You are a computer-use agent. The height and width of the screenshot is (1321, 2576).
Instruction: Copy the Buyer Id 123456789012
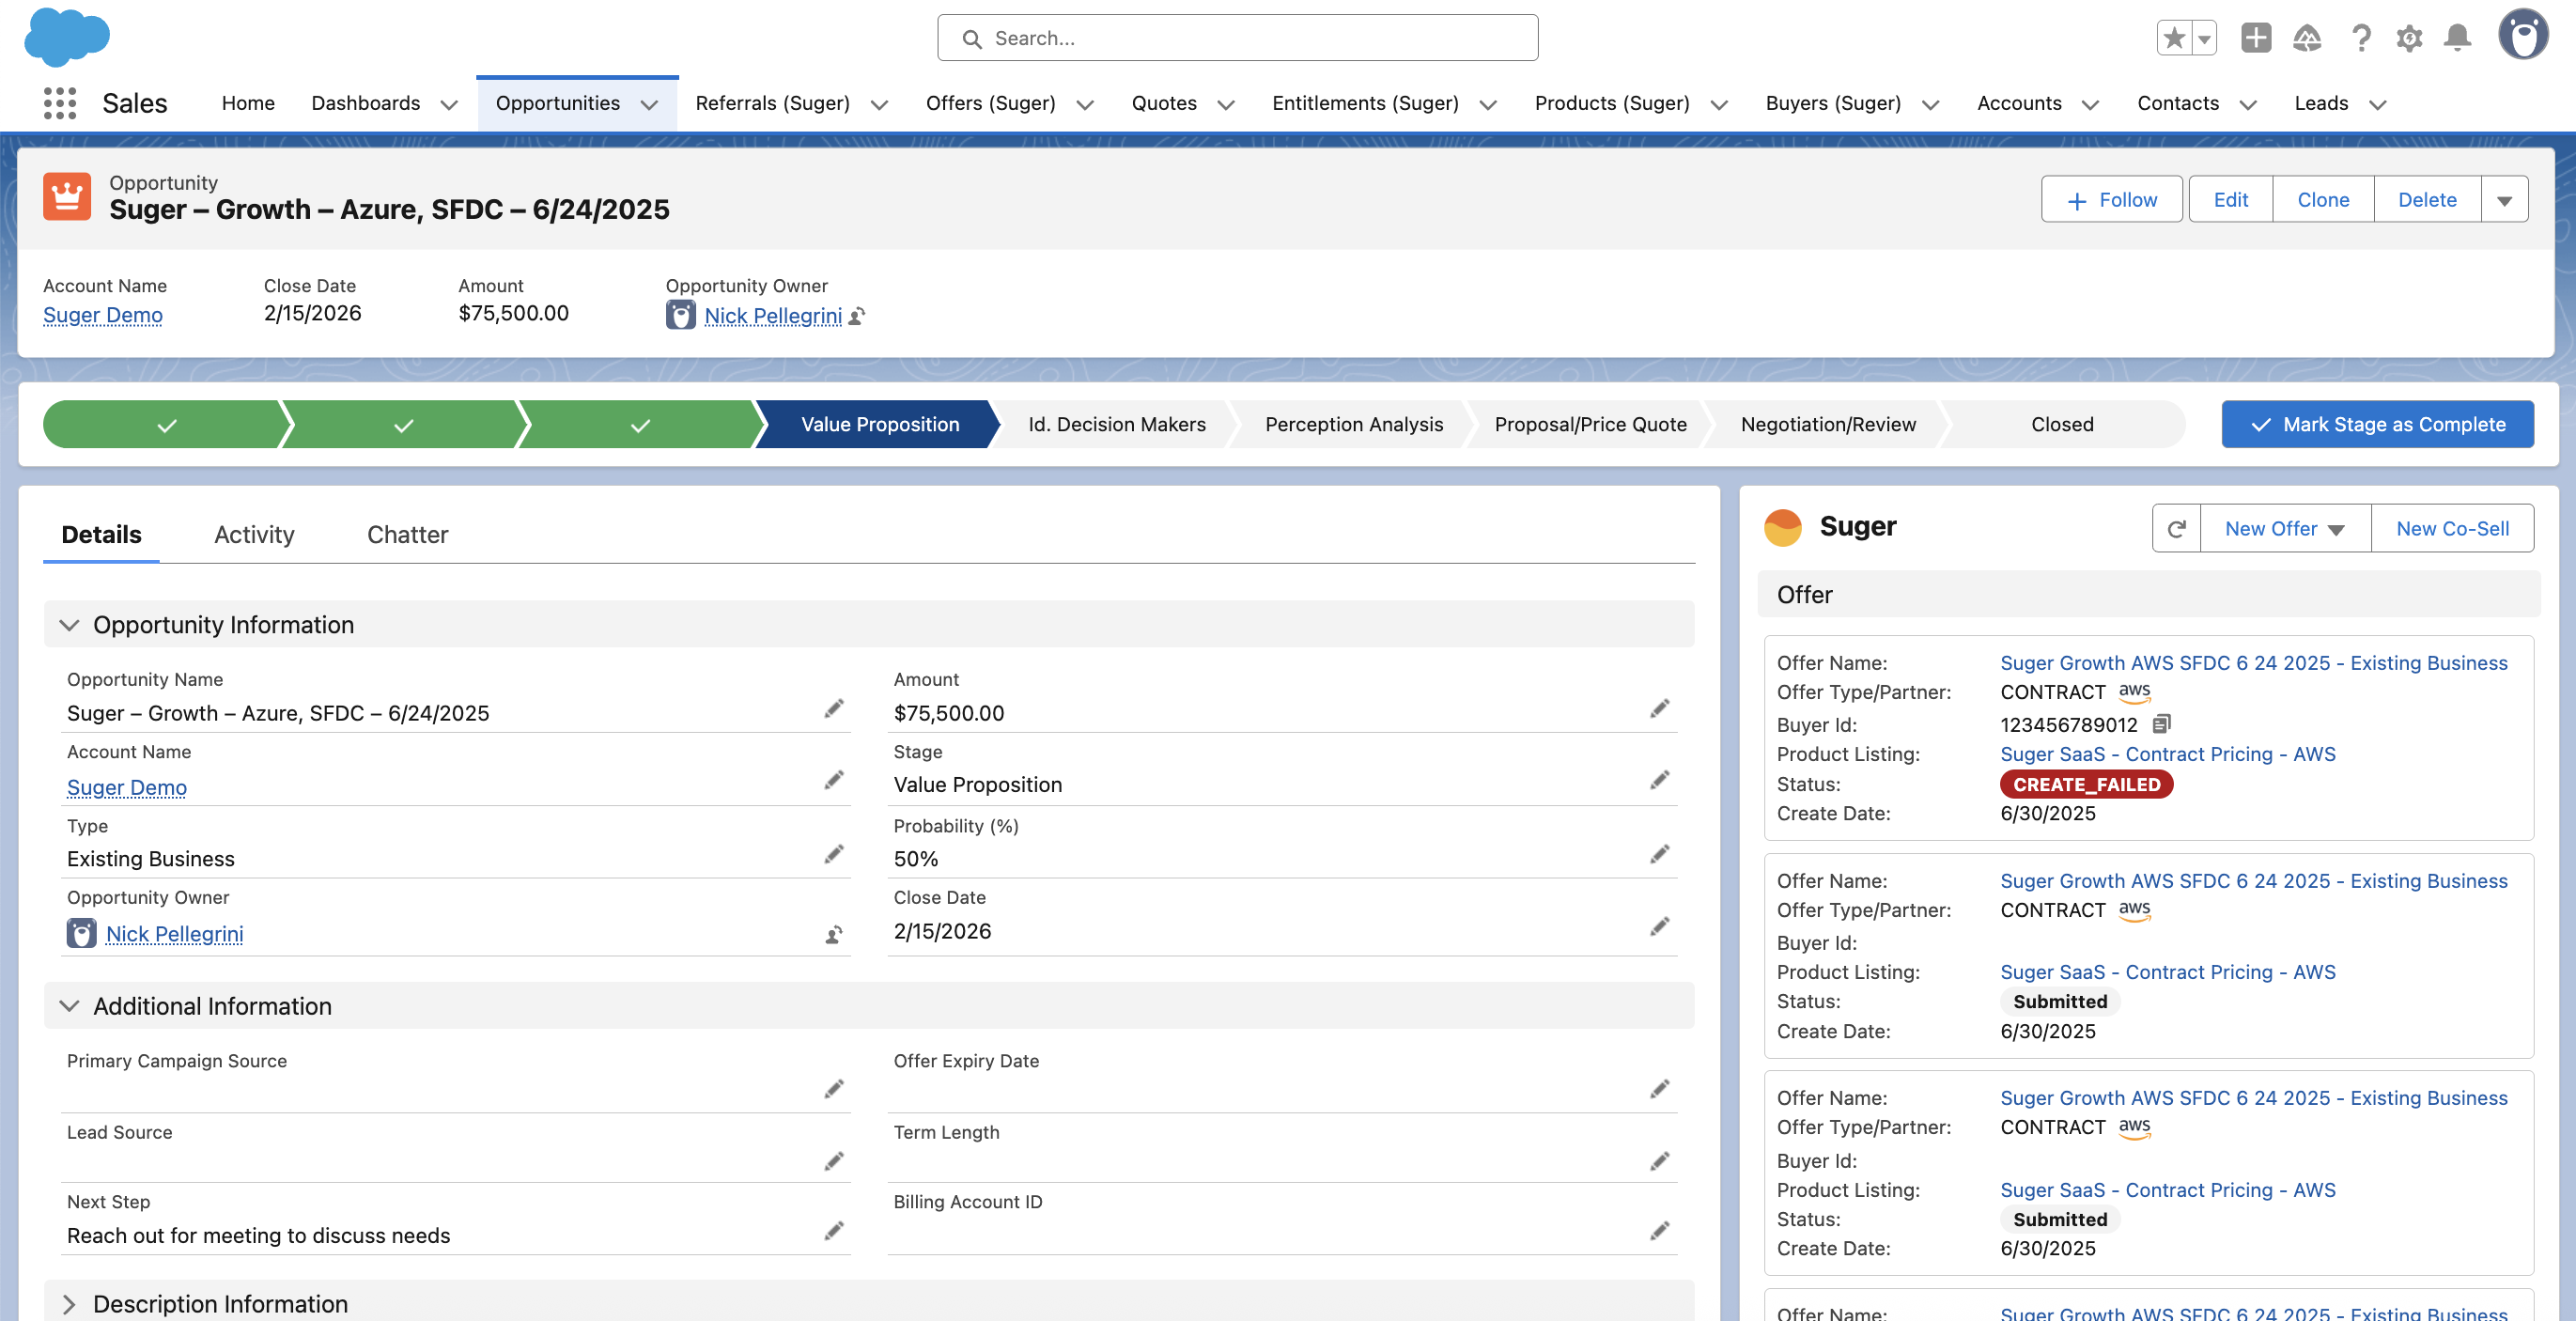tap(2161, 723)
